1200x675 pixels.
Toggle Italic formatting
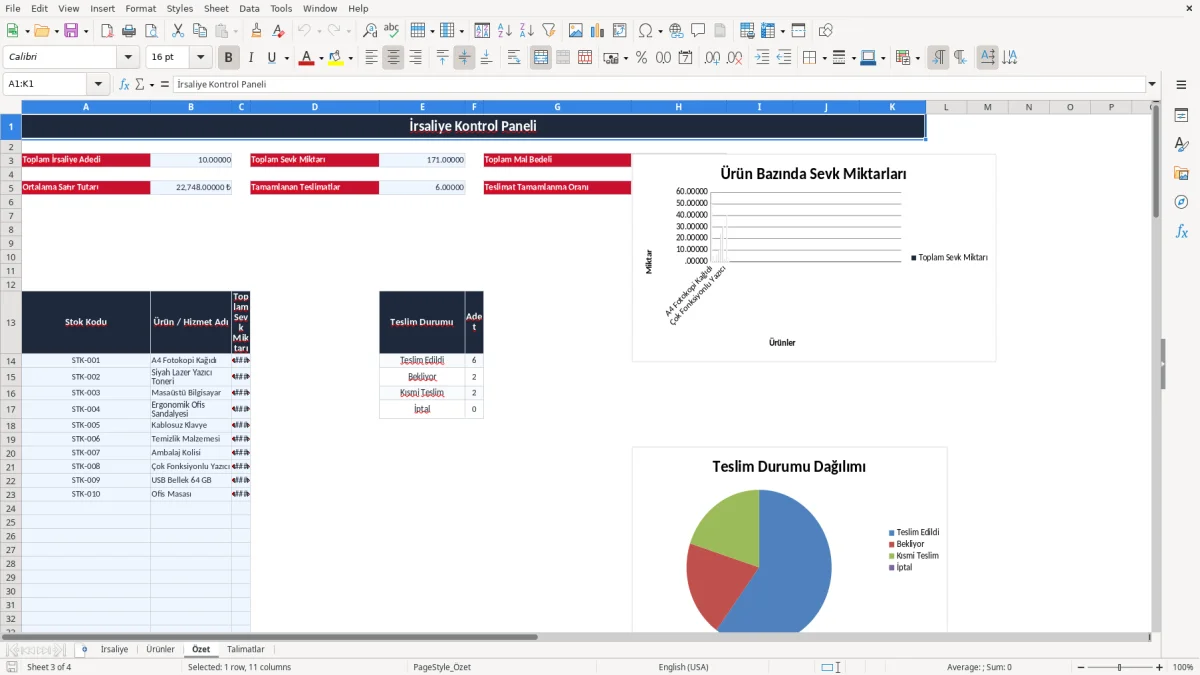coord(251,58)
